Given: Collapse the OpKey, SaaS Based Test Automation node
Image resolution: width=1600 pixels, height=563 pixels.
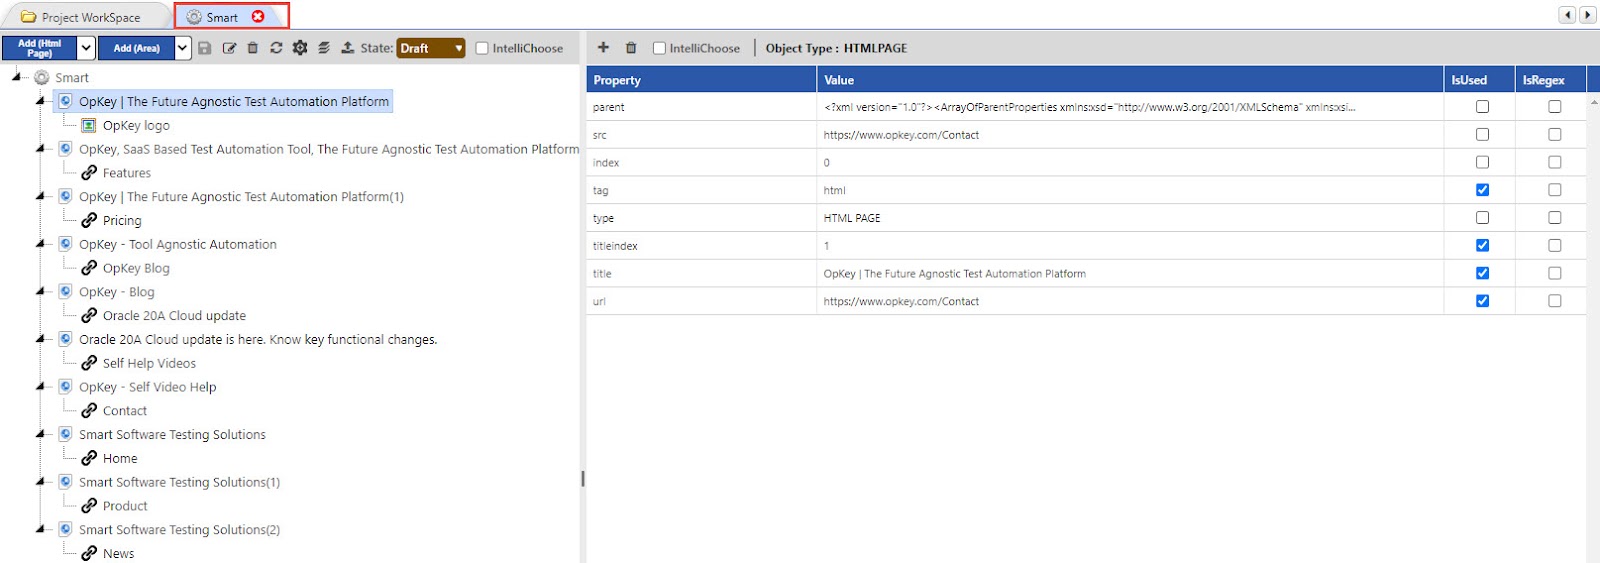Looking at the screenshot, I should click(x=41, y=148).
